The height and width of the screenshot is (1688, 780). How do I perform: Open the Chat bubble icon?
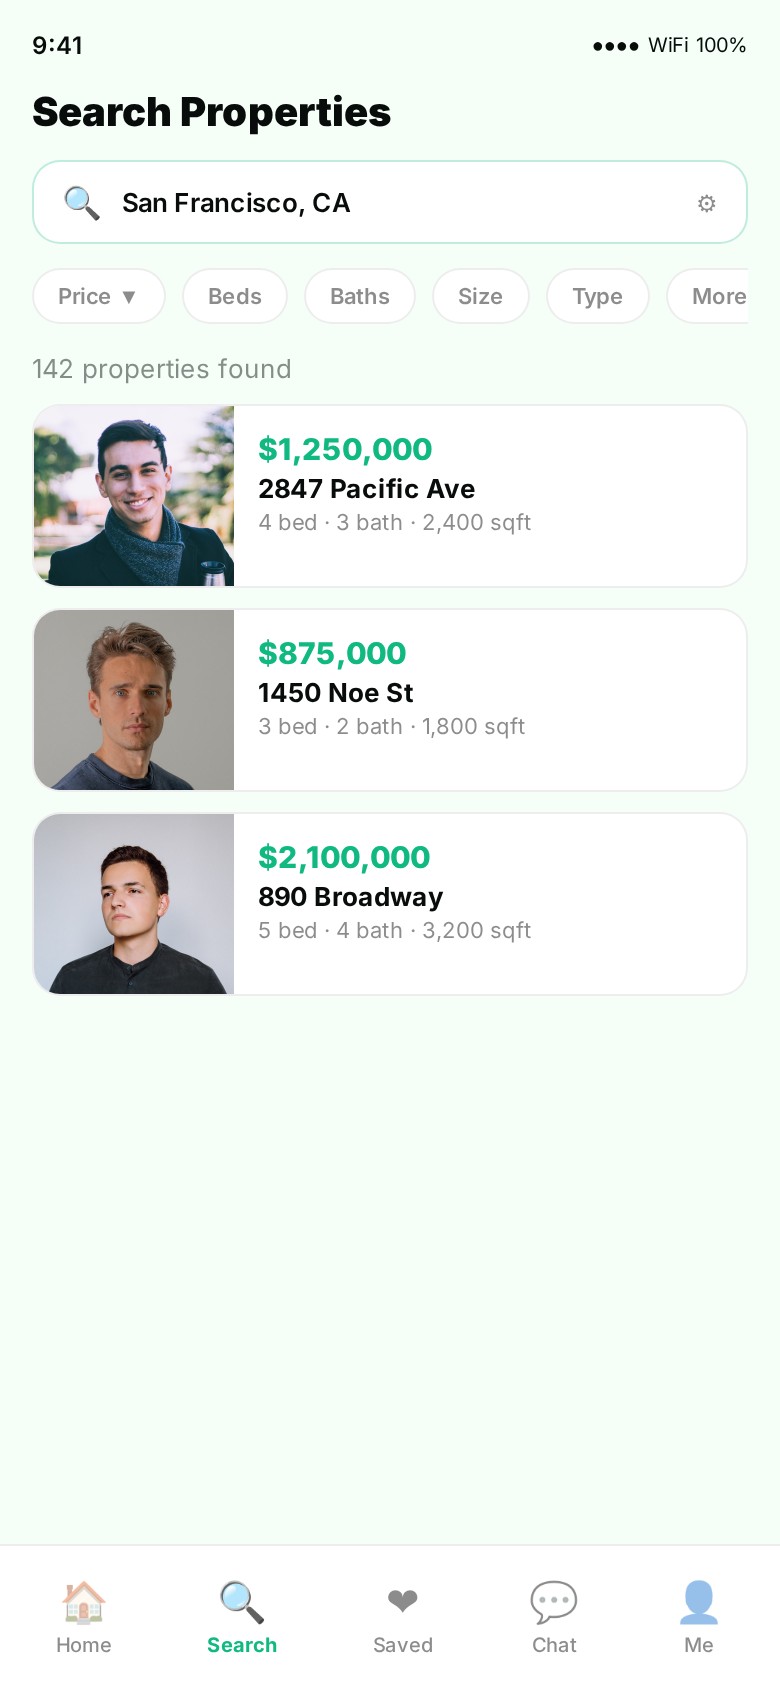554,1602
